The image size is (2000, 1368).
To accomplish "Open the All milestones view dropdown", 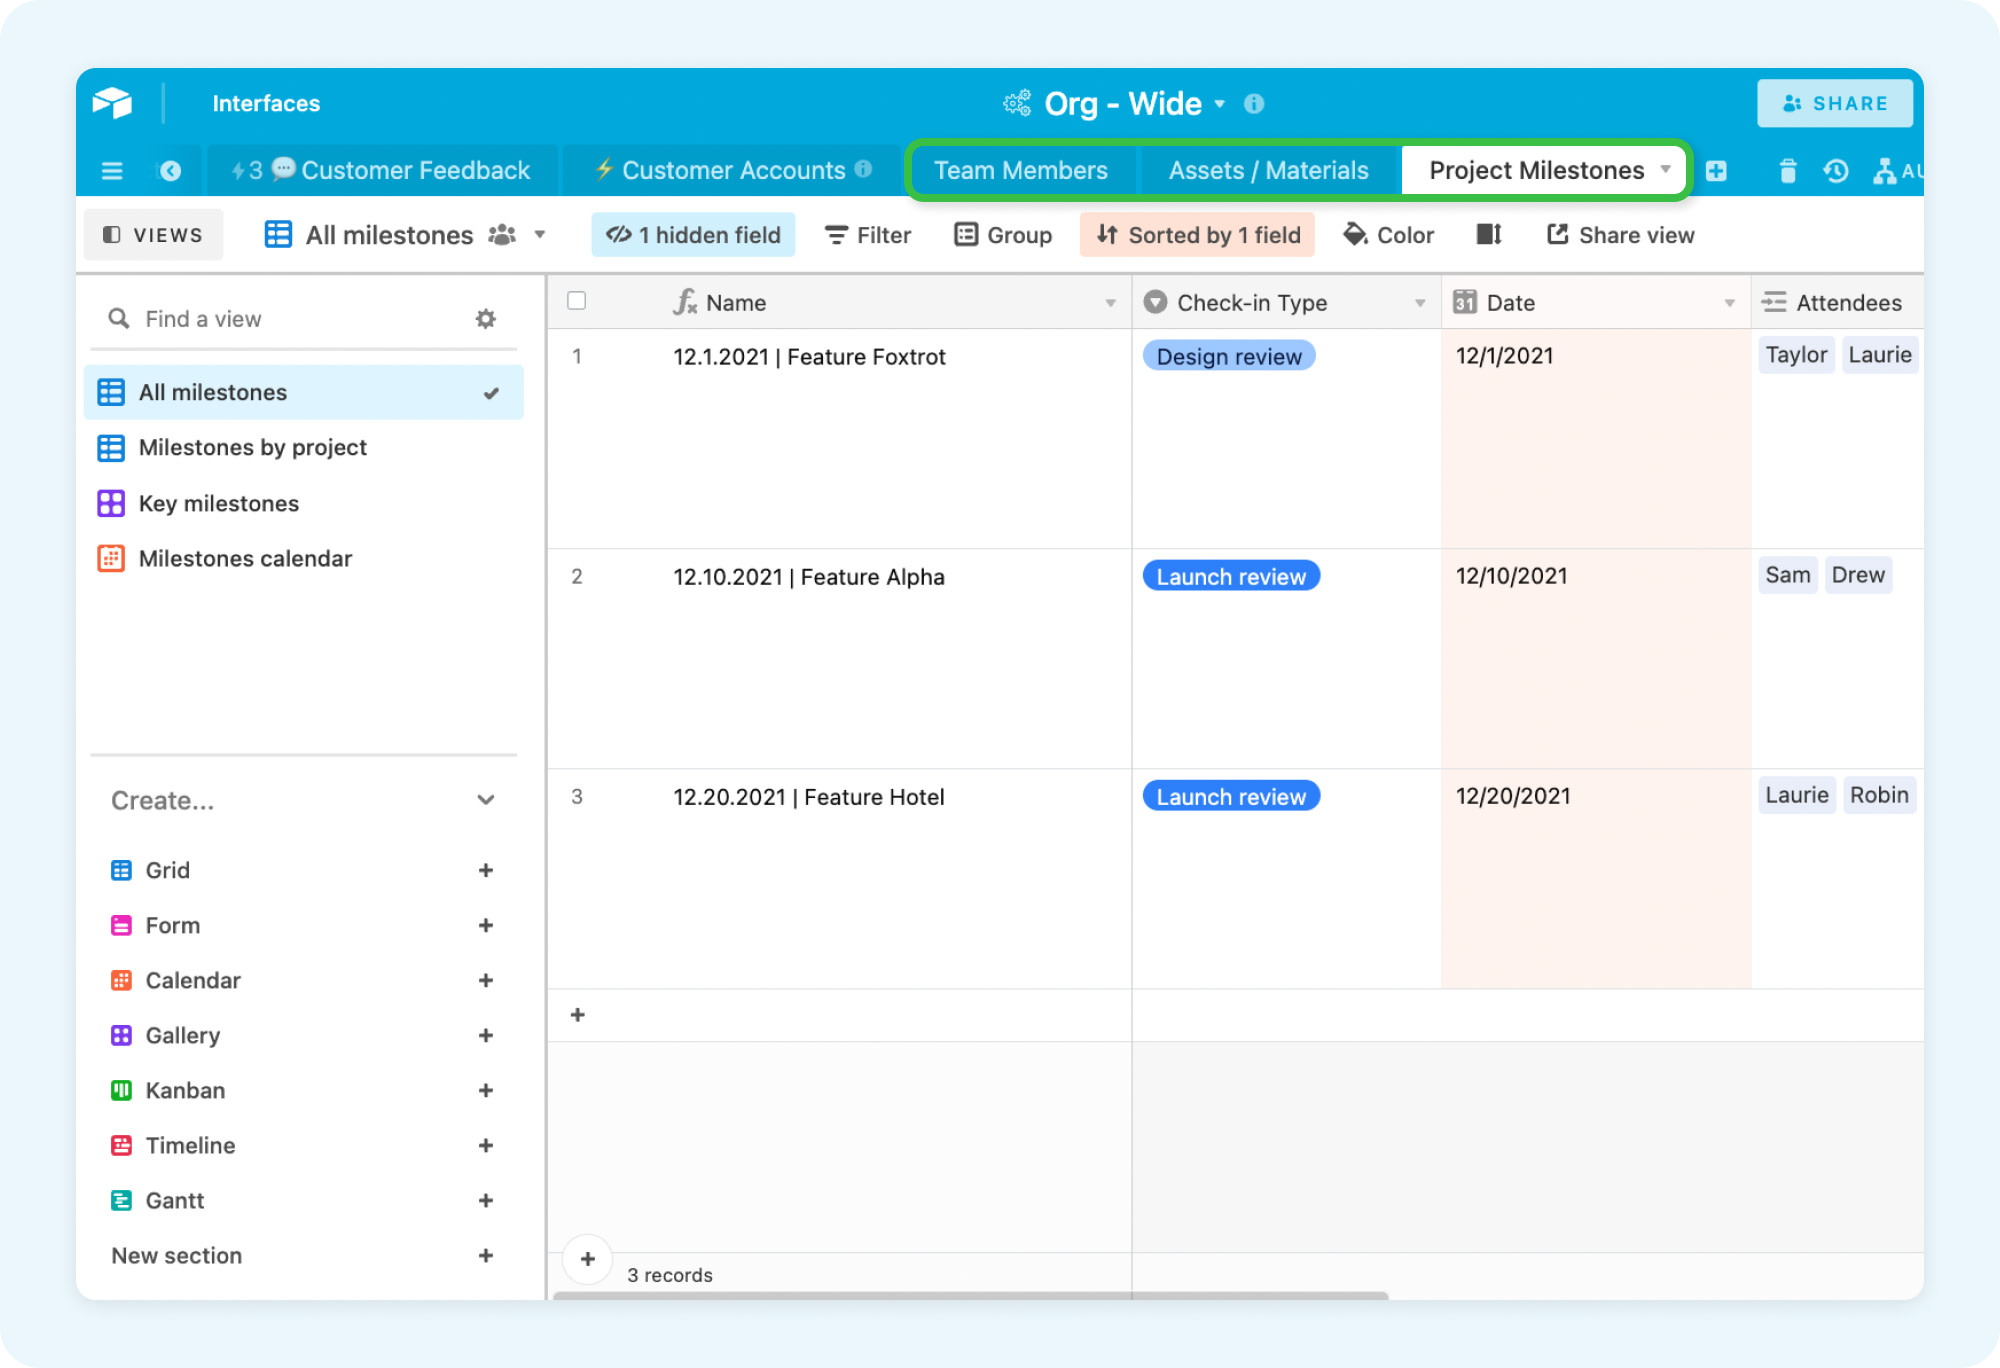I will (540, 234).
